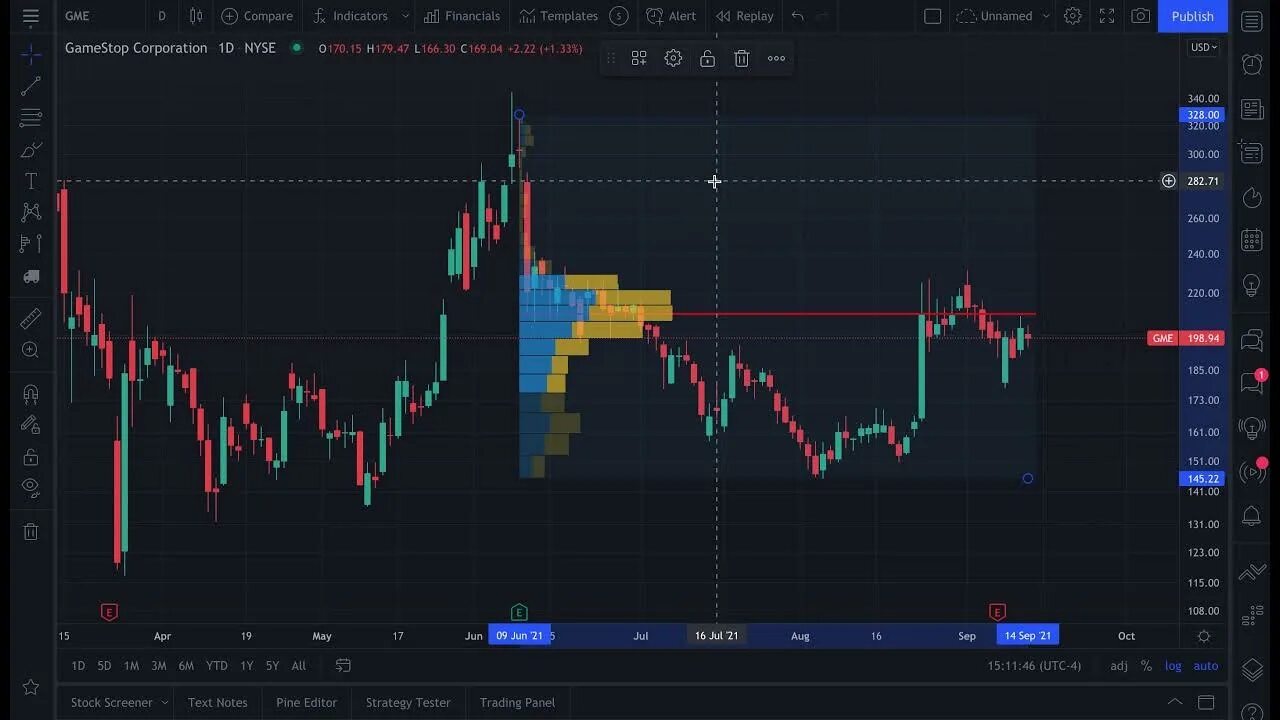Open the object tree layers panel
This screenshot has height=720, width=1280.
coord(1251,669)
